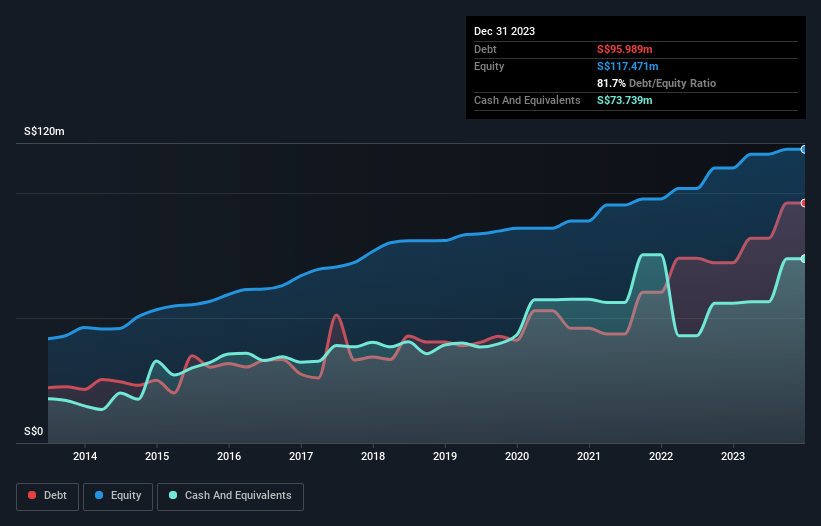
Task: Toggle the Equity series legend button
Action: [118, 496]
